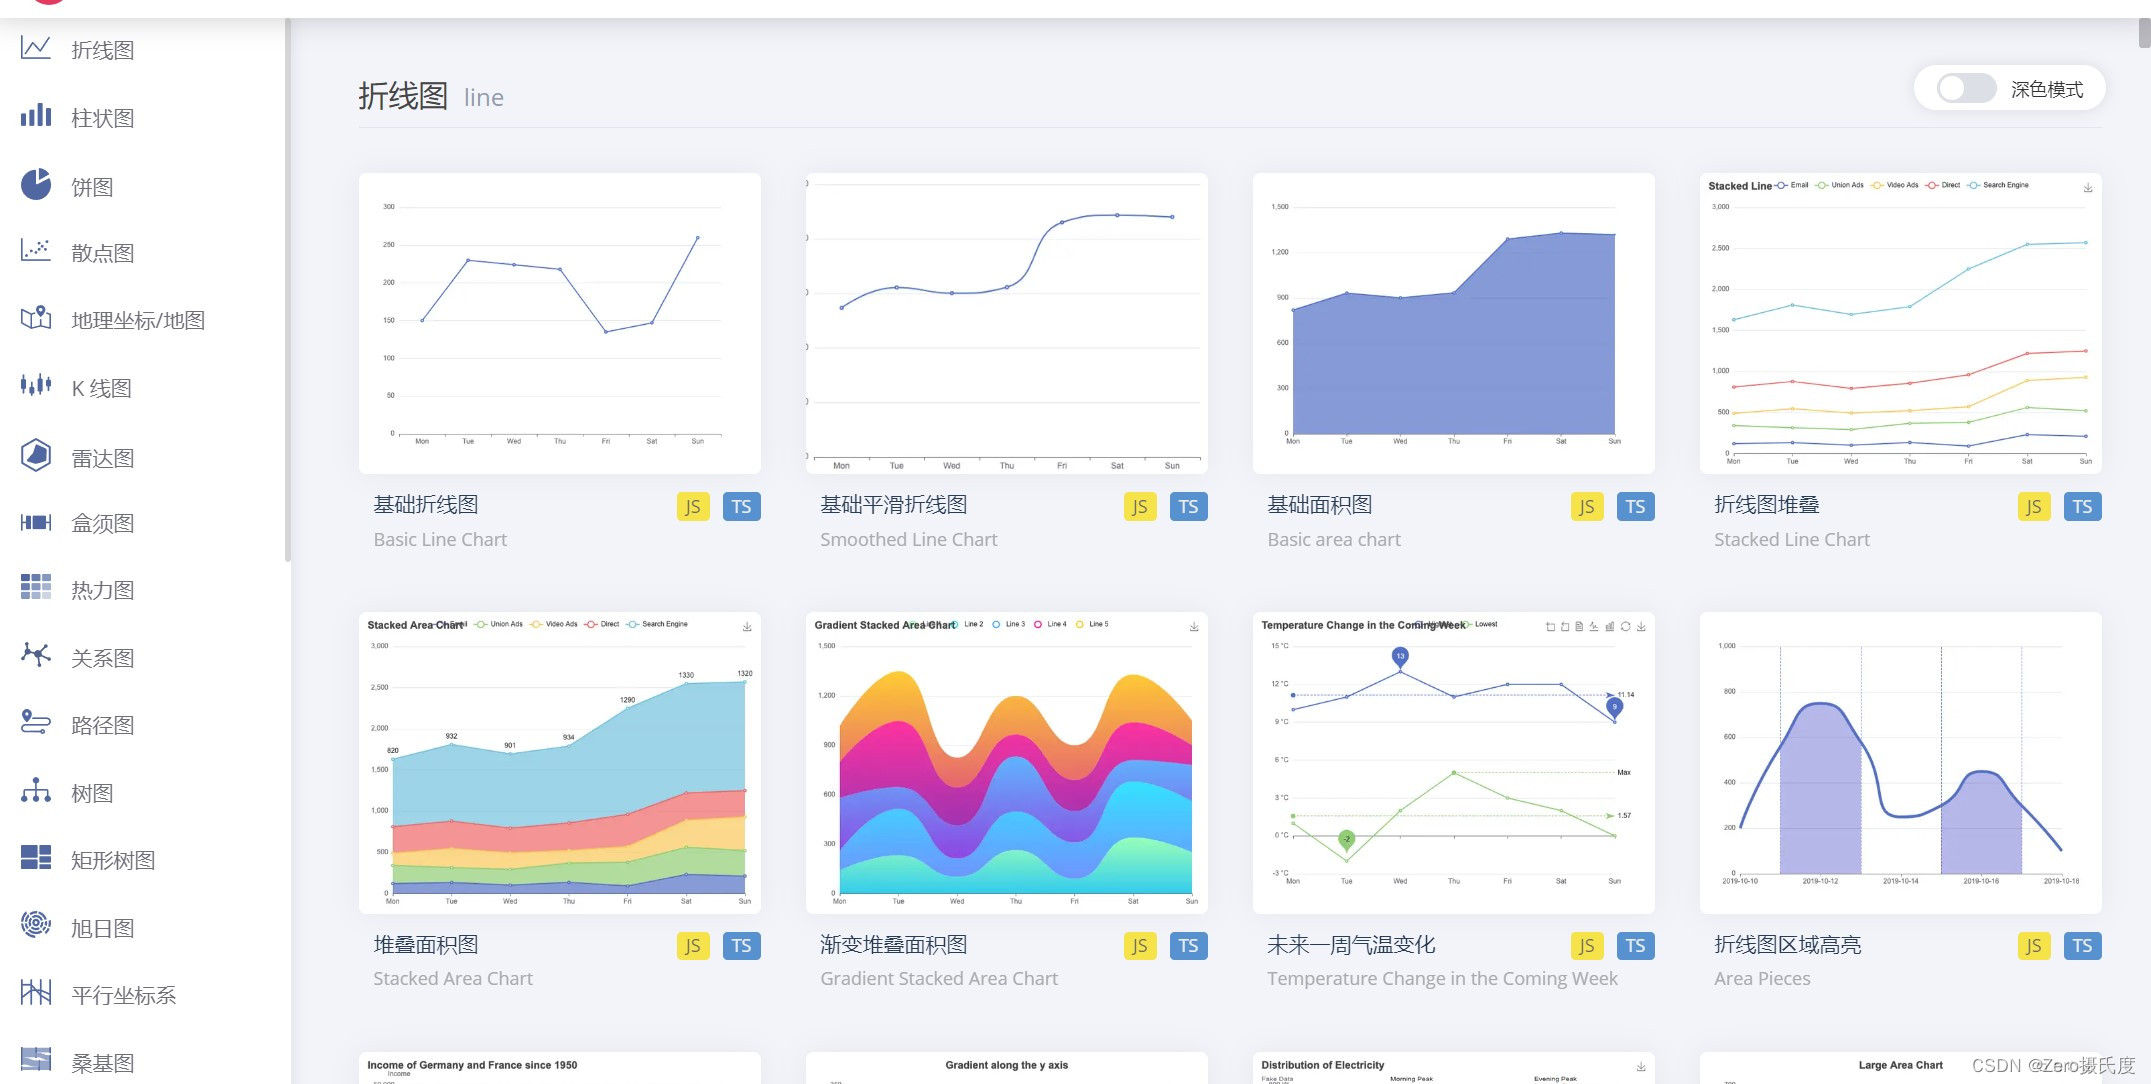Screen dimensions: 2151x1084
Task: Open JS version of 基础折线图
Action: [x=693, y=507]
